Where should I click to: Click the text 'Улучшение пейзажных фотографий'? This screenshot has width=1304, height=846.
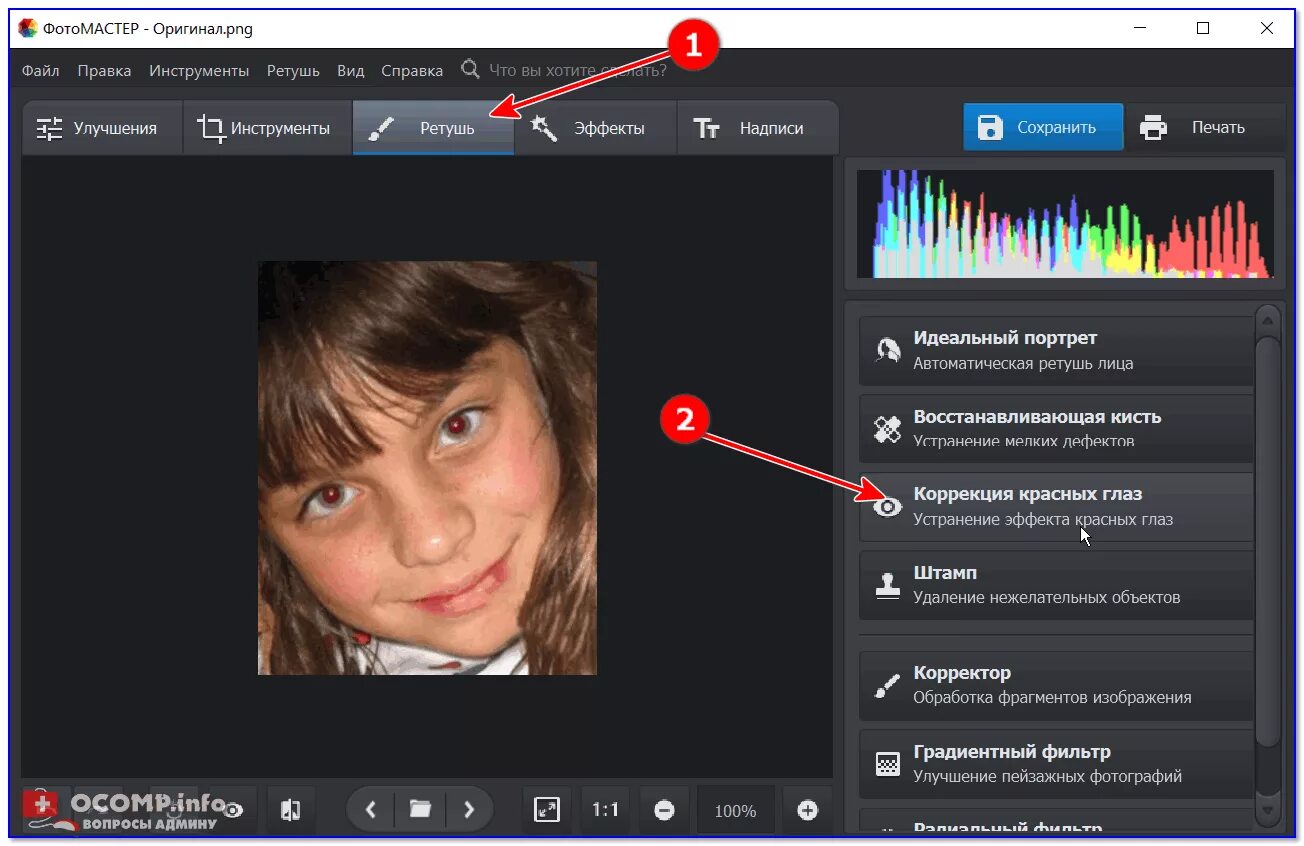[1048, 775]
